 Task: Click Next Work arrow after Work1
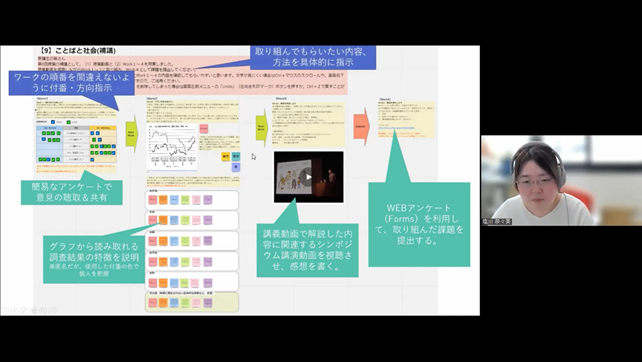click(131, 133)
